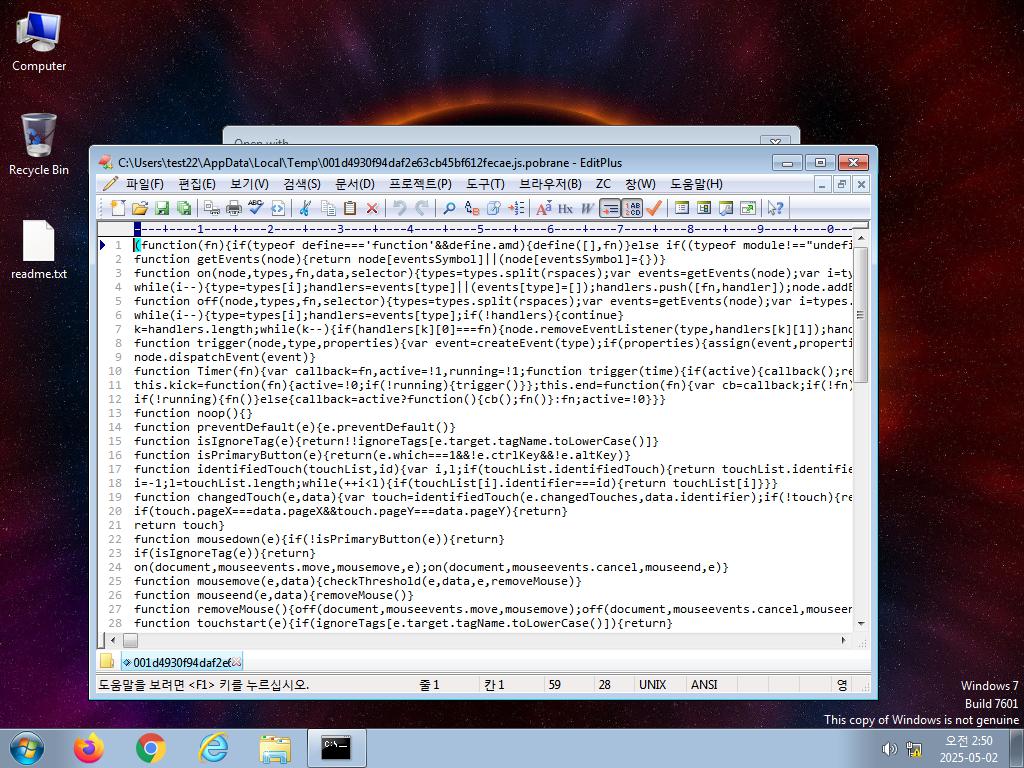1024x768 pixels.
Task: Click the Copy toolbar icon
Action: (x=328, y=208)
